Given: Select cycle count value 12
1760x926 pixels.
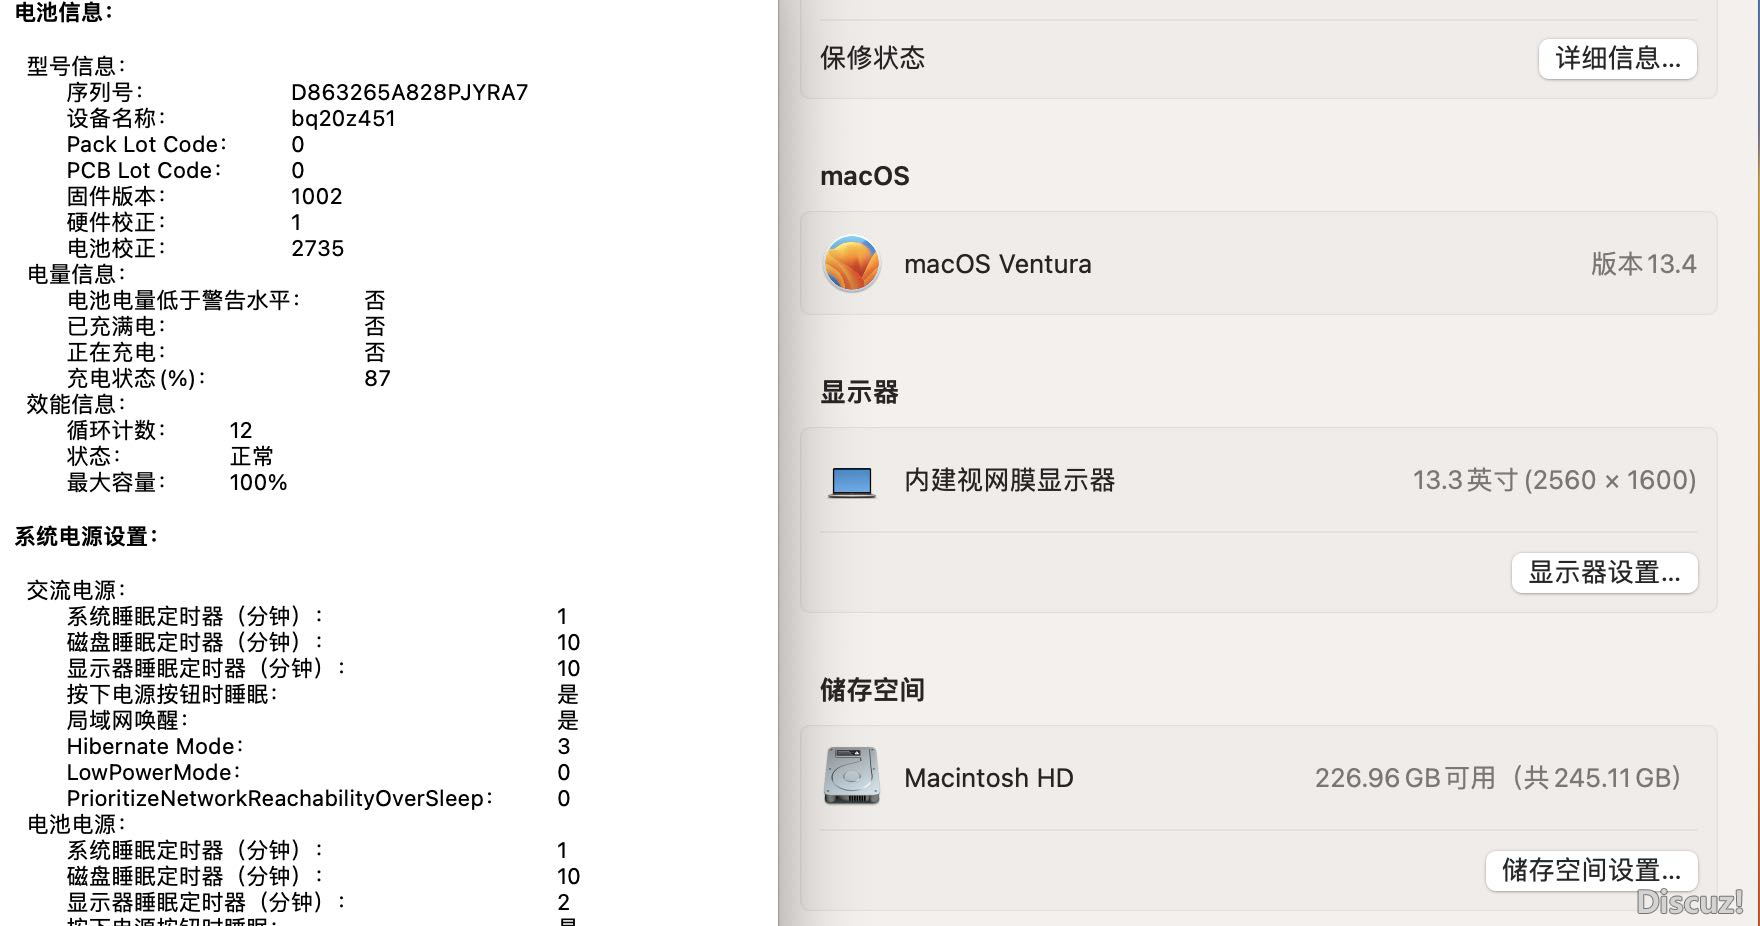Looking at the screenshot, I should [241, 430].
